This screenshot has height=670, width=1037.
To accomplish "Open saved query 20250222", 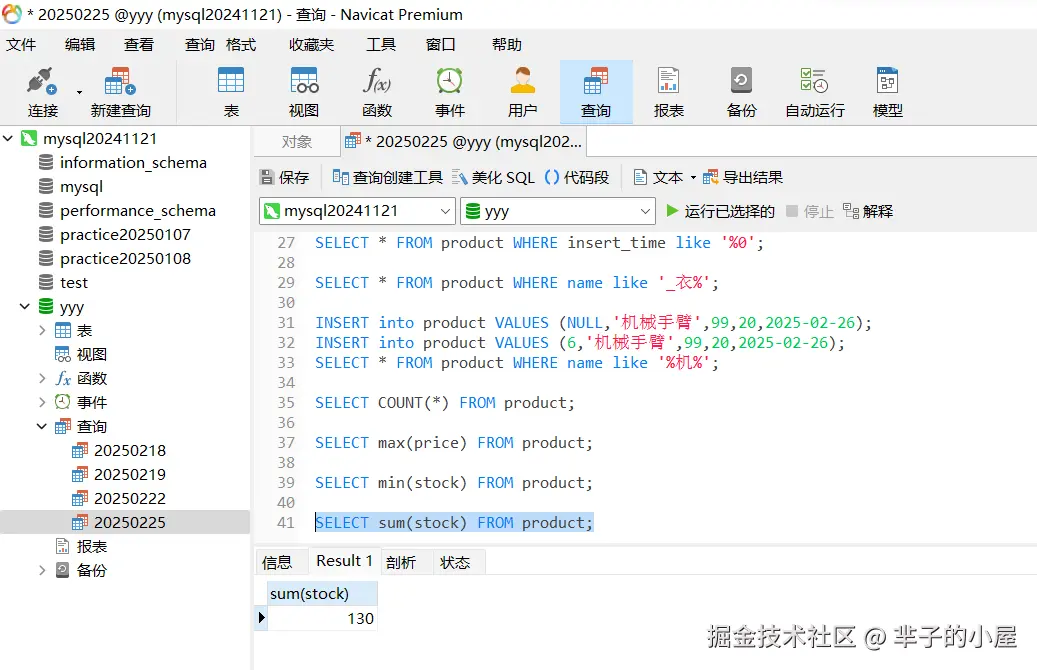I will click(130, 498).
